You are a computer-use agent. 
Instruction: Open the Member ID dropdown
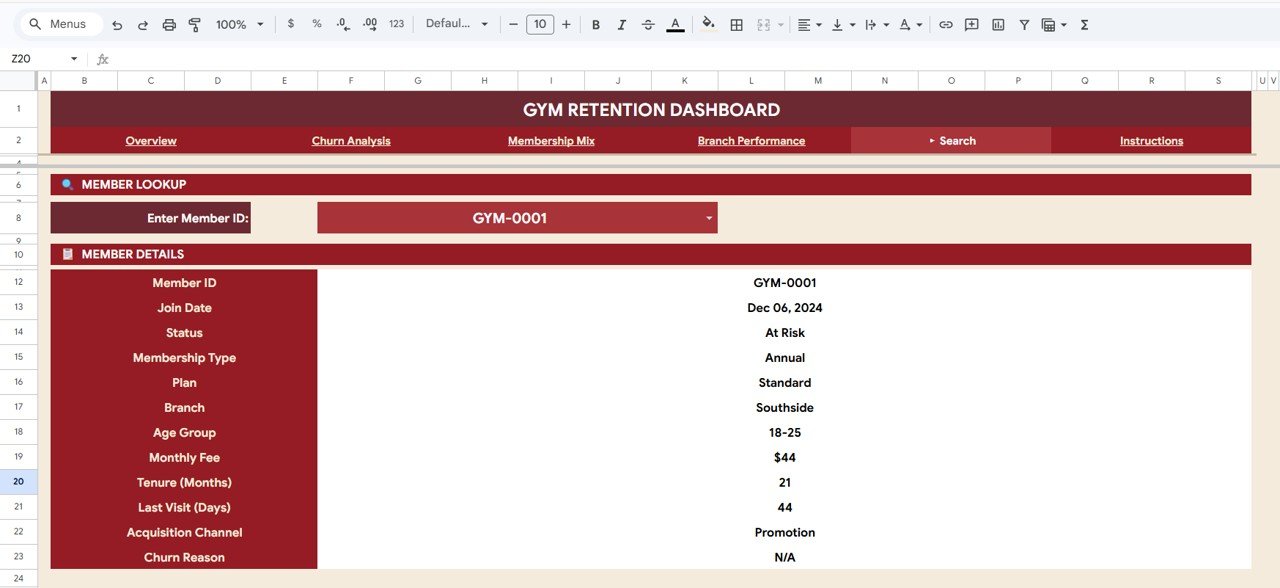(709, 217)
